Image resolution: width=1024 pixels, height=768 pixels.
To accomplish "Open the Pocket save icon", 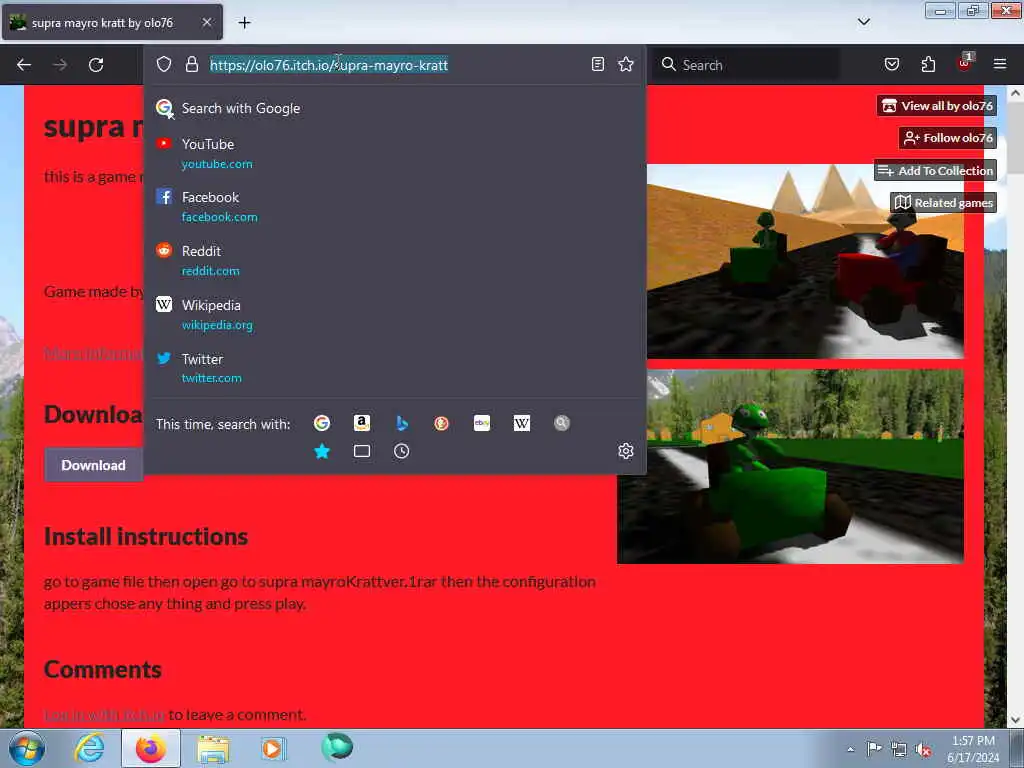I will click(891, 64).
